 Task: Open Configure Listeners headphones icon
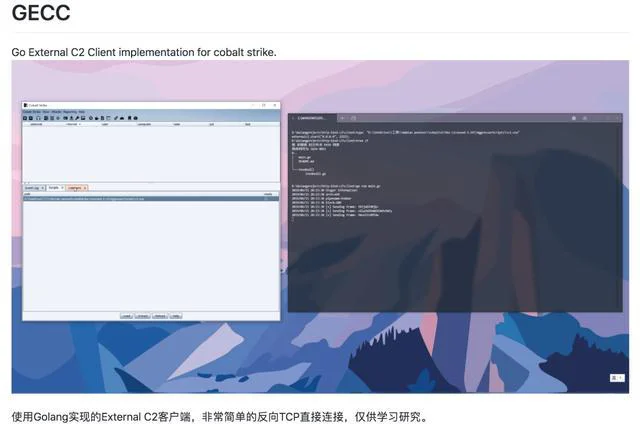pyautogui.click(x=38, y=118)
